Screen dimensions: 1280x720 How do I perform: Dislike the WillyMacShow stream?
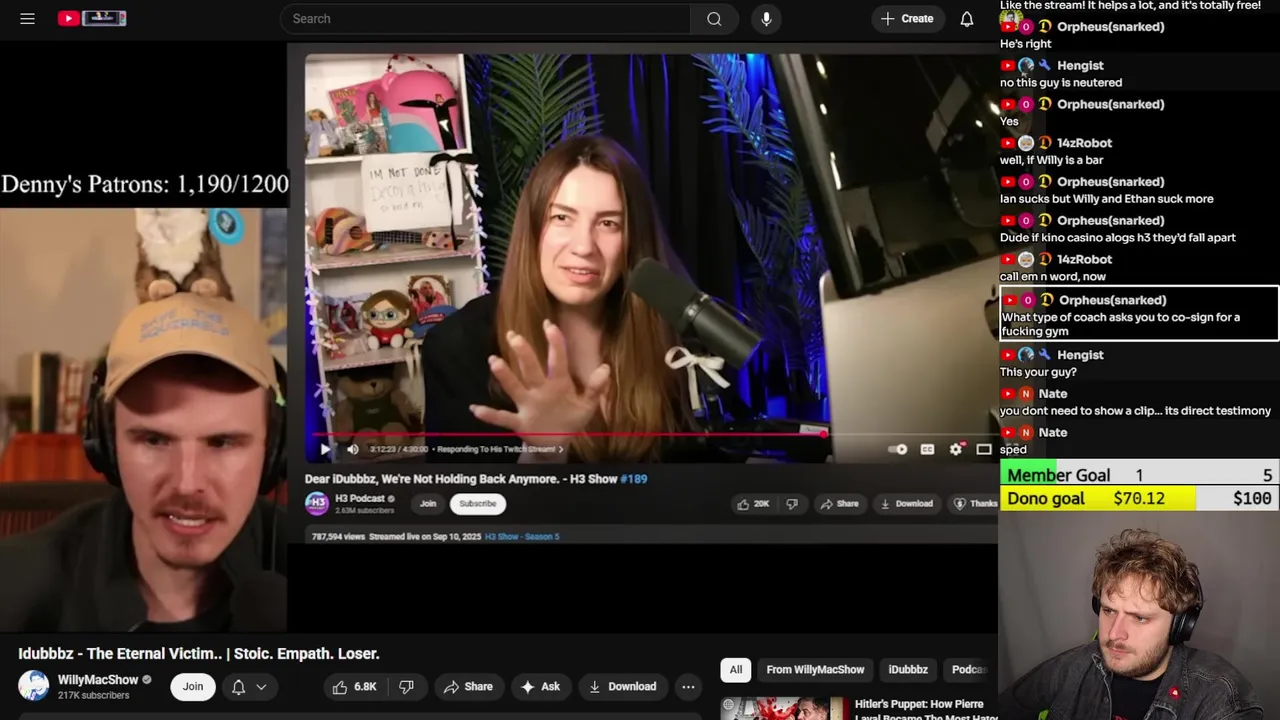(406, 687)
